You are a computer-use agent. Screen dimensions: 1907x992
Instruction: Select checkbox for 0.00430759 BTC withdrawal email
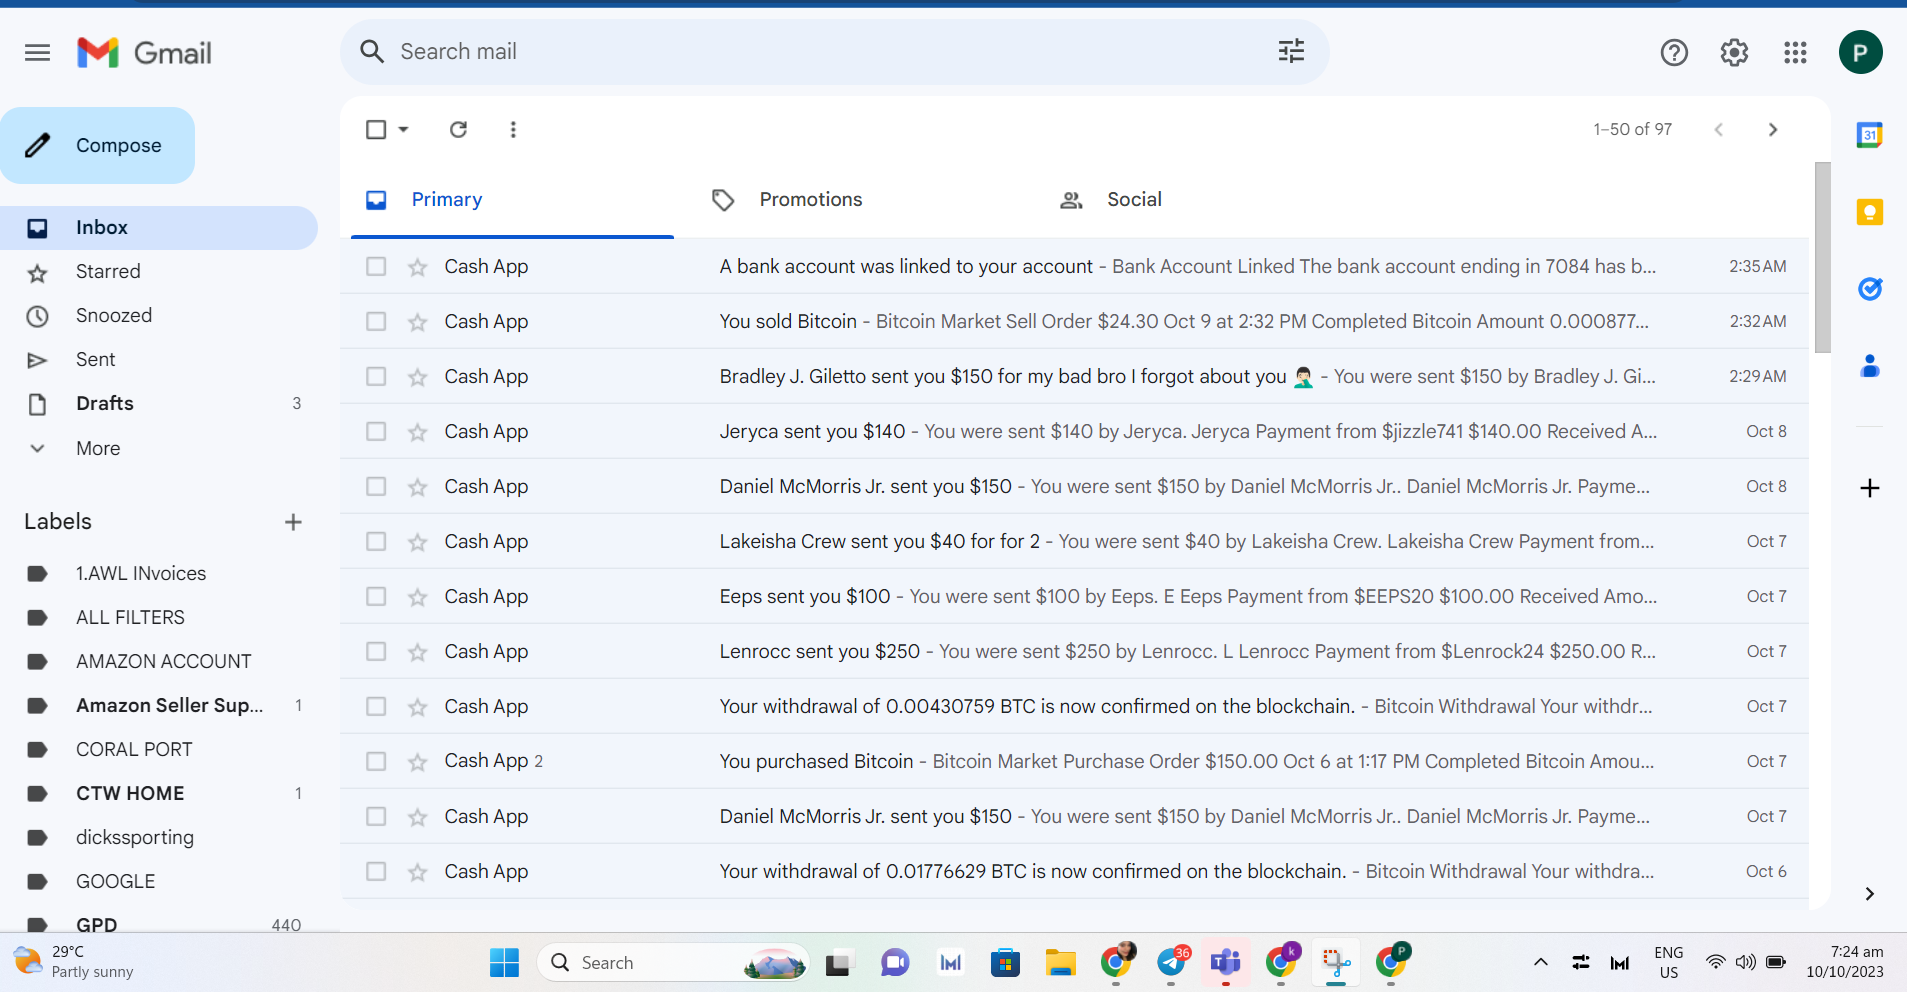(376, 706)
